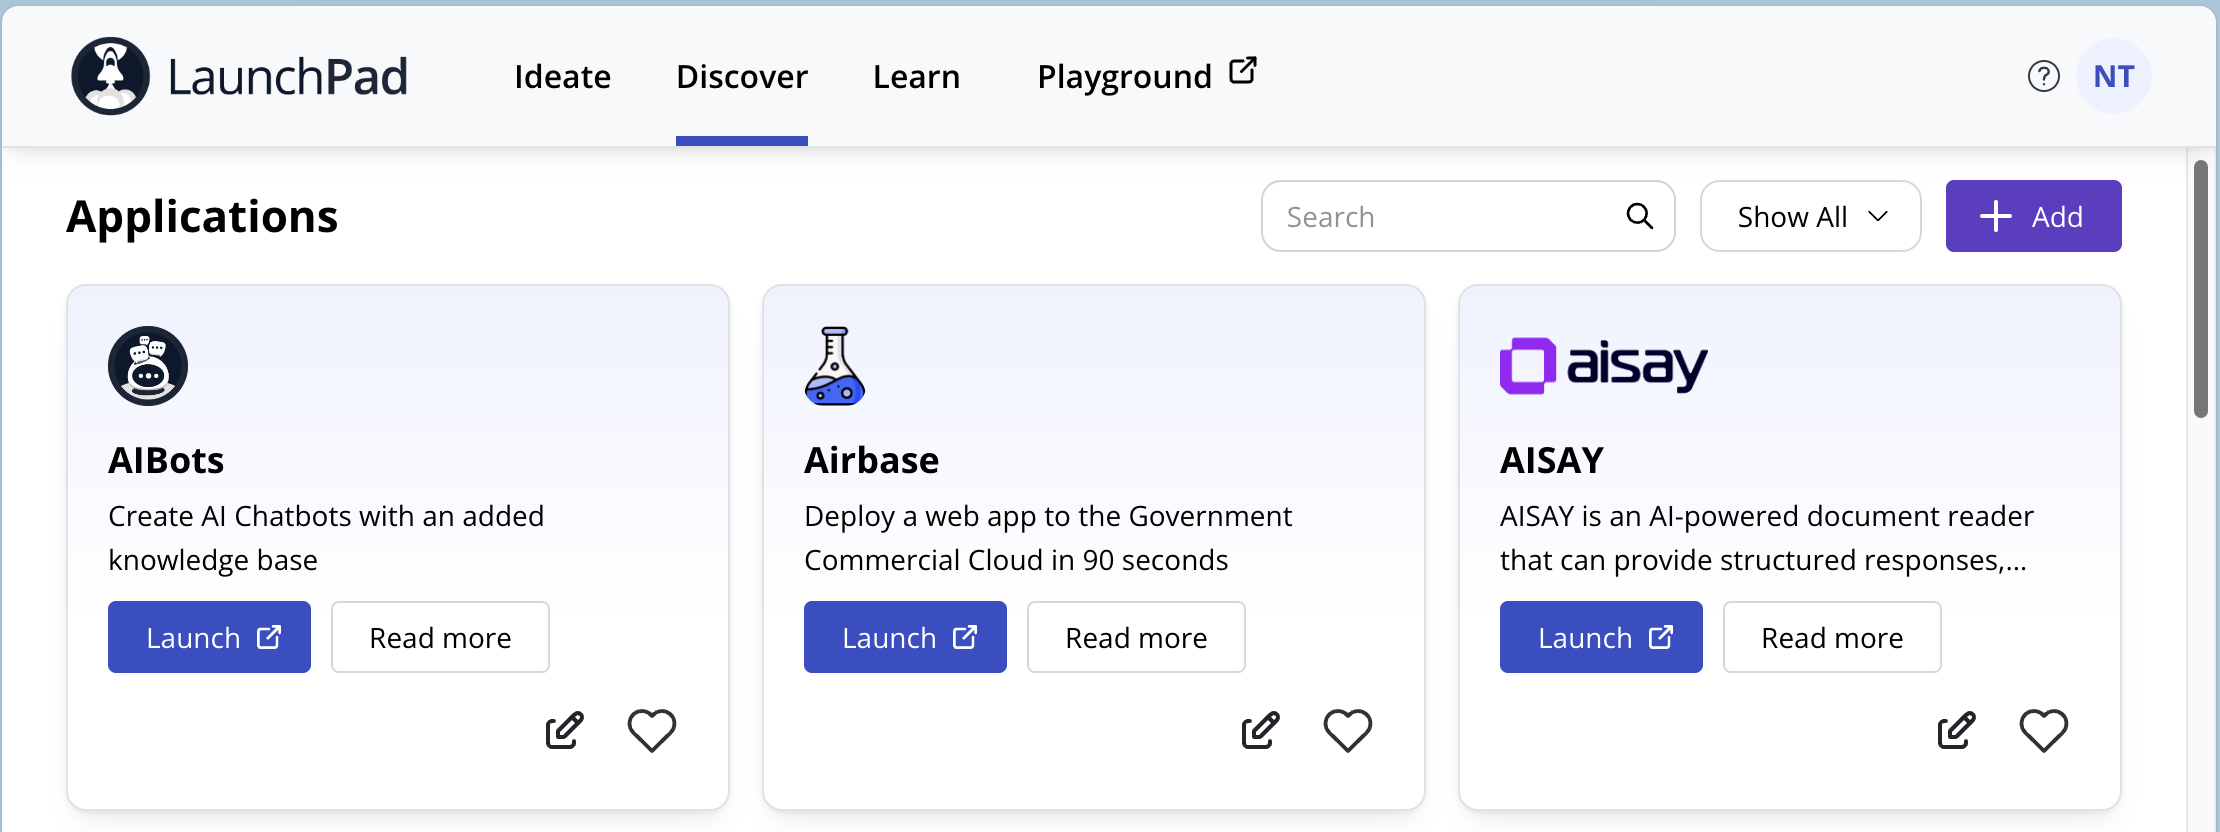Click the search magnifier icon
Screen dimensions: 2220x832
[1639, 216]
